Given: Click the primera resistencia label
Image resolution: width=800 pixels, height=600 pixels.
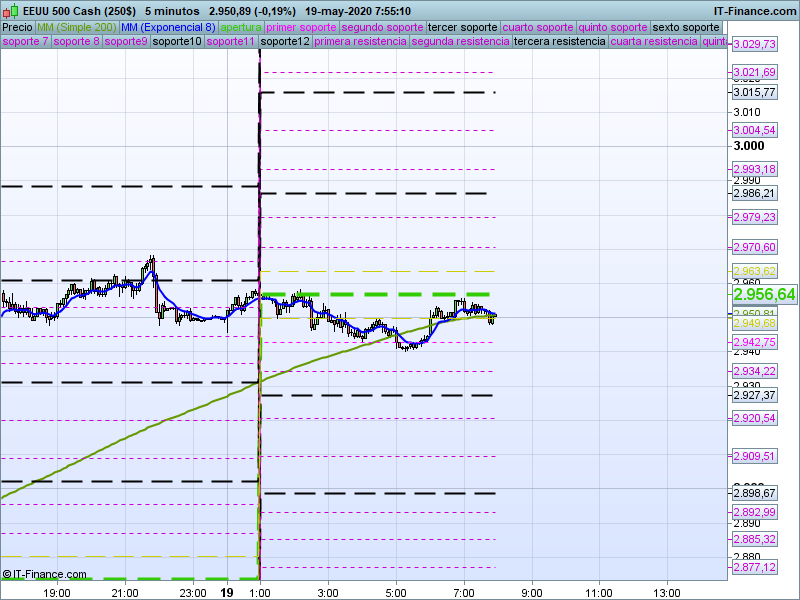Looking at the screenshot, I should click(x=360, y=42).
